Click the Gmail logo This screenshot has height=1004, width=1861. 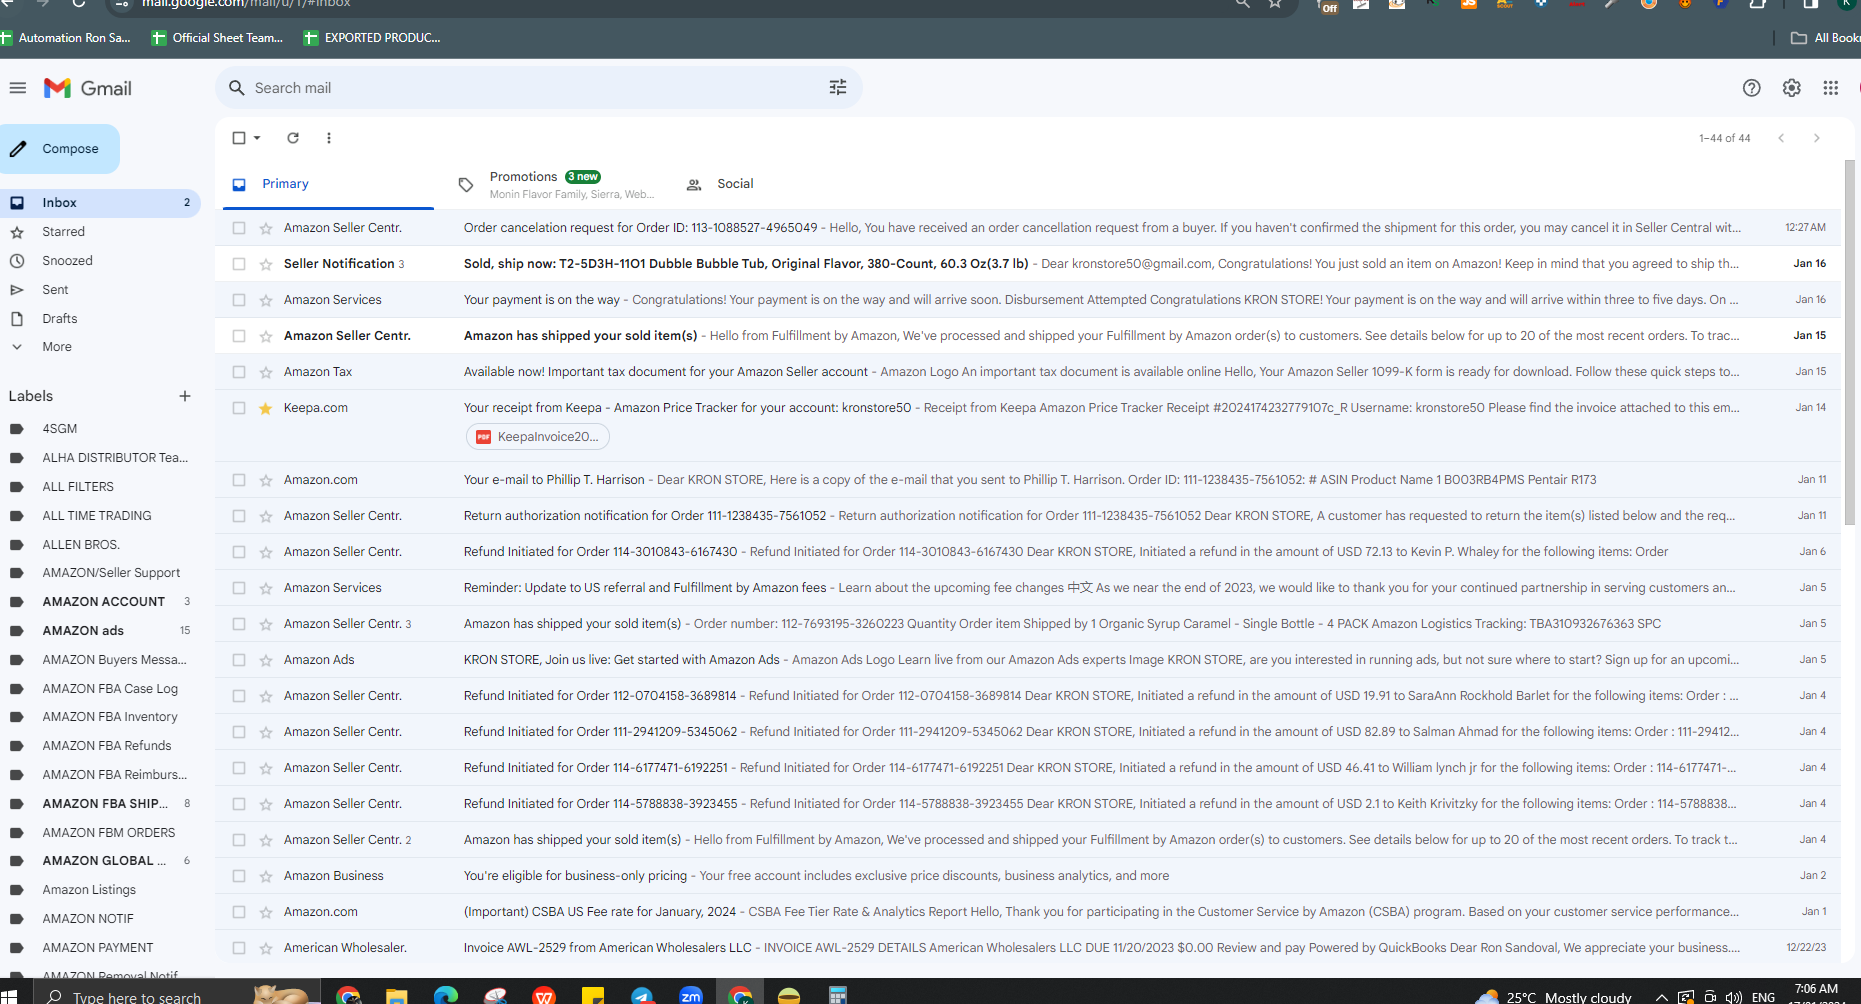point(88,88)
